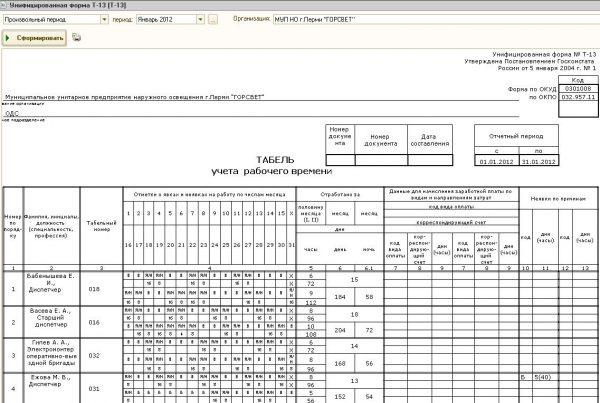Select the ТАБЕЛЬ heading text
The image size is (600, 403).
275,160
